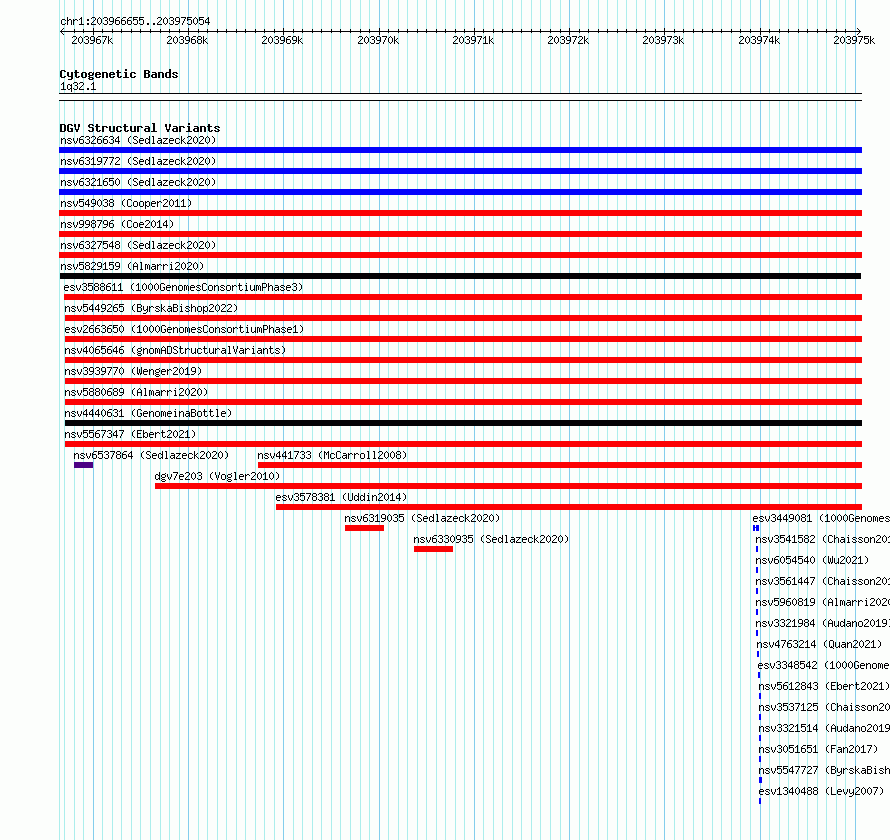Click the 203972k ruler tick label
890x840 pixels.
coord(568,40)
